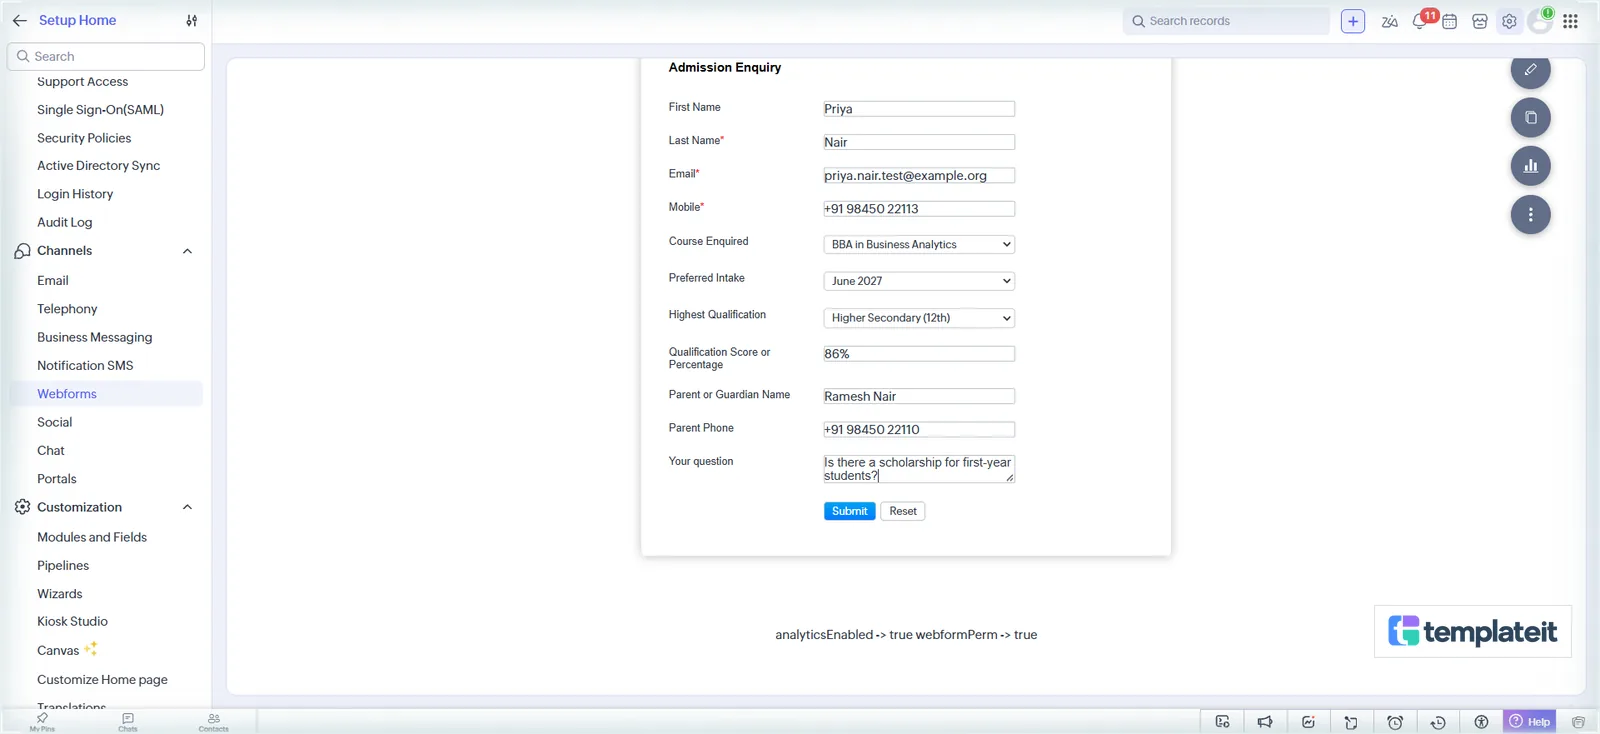
Task: Select Single Sign-On(SAML) in sidebar
Action: coord(100,110)
